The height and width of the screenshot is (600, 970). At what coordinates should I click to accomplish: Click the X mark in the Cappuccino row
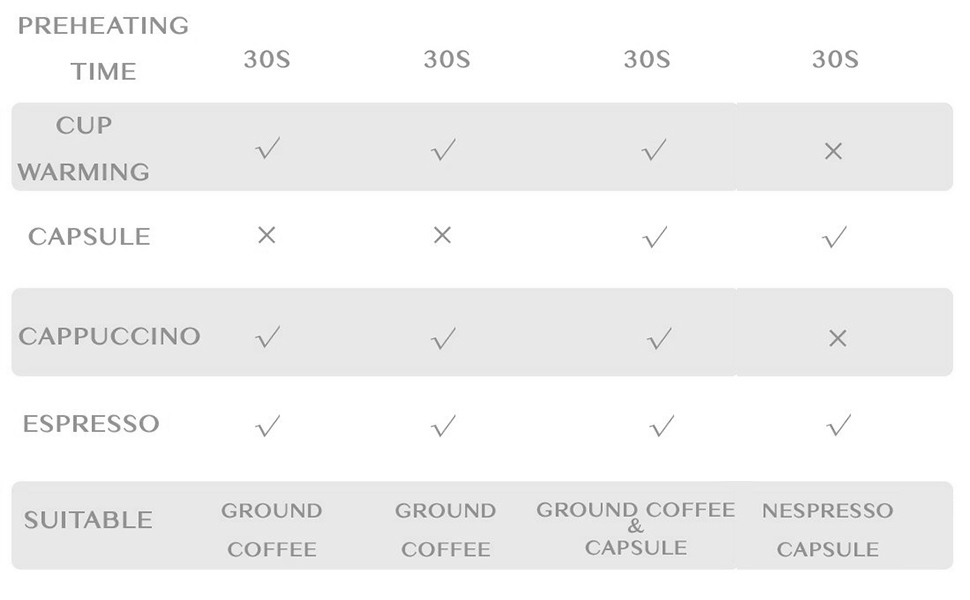pos(838,338)
